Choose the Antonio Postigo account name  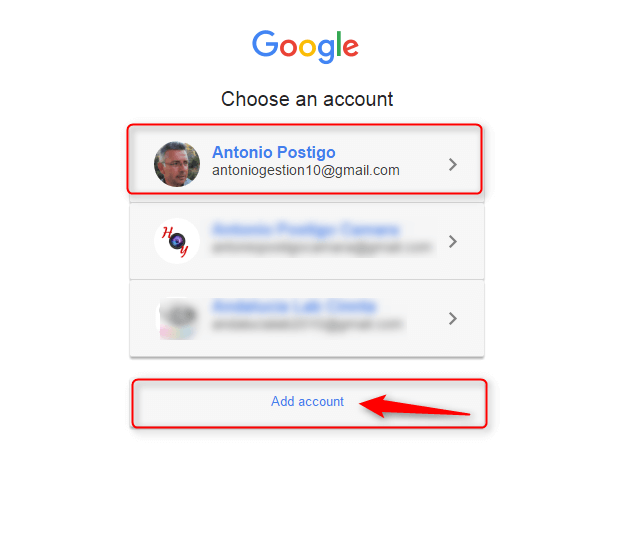point(273,152)
